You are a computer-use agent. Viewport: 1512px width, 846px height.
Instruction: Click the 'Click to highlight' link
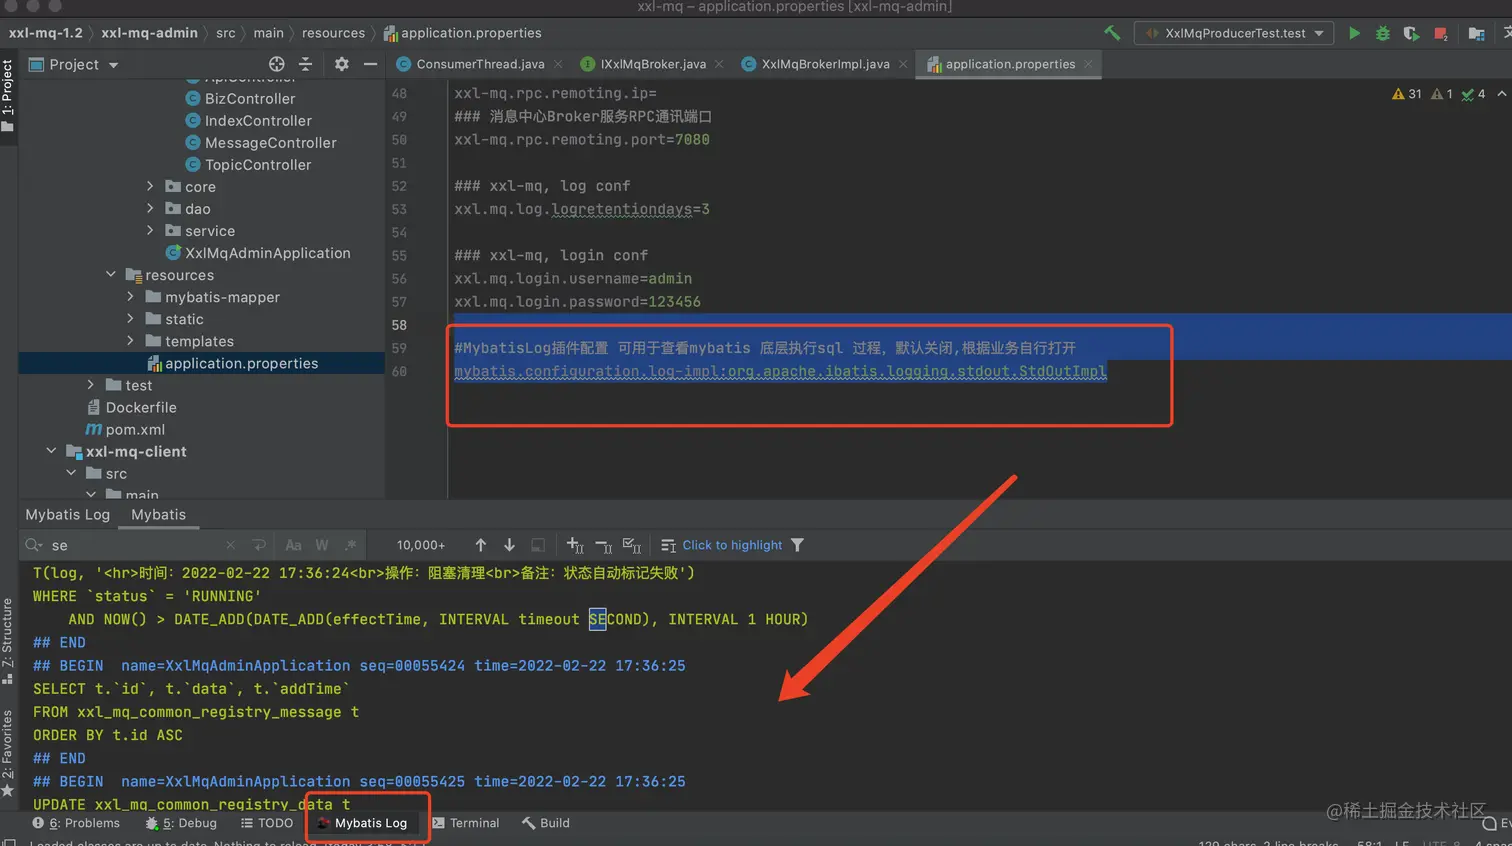pos(732,545)
